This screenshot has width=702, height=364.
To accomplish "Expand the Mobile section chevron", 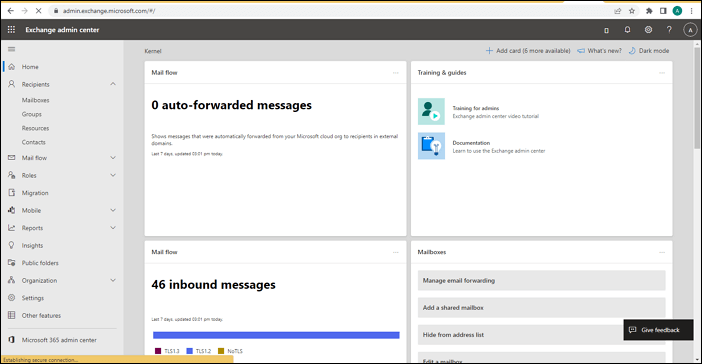I will (113, 210).
